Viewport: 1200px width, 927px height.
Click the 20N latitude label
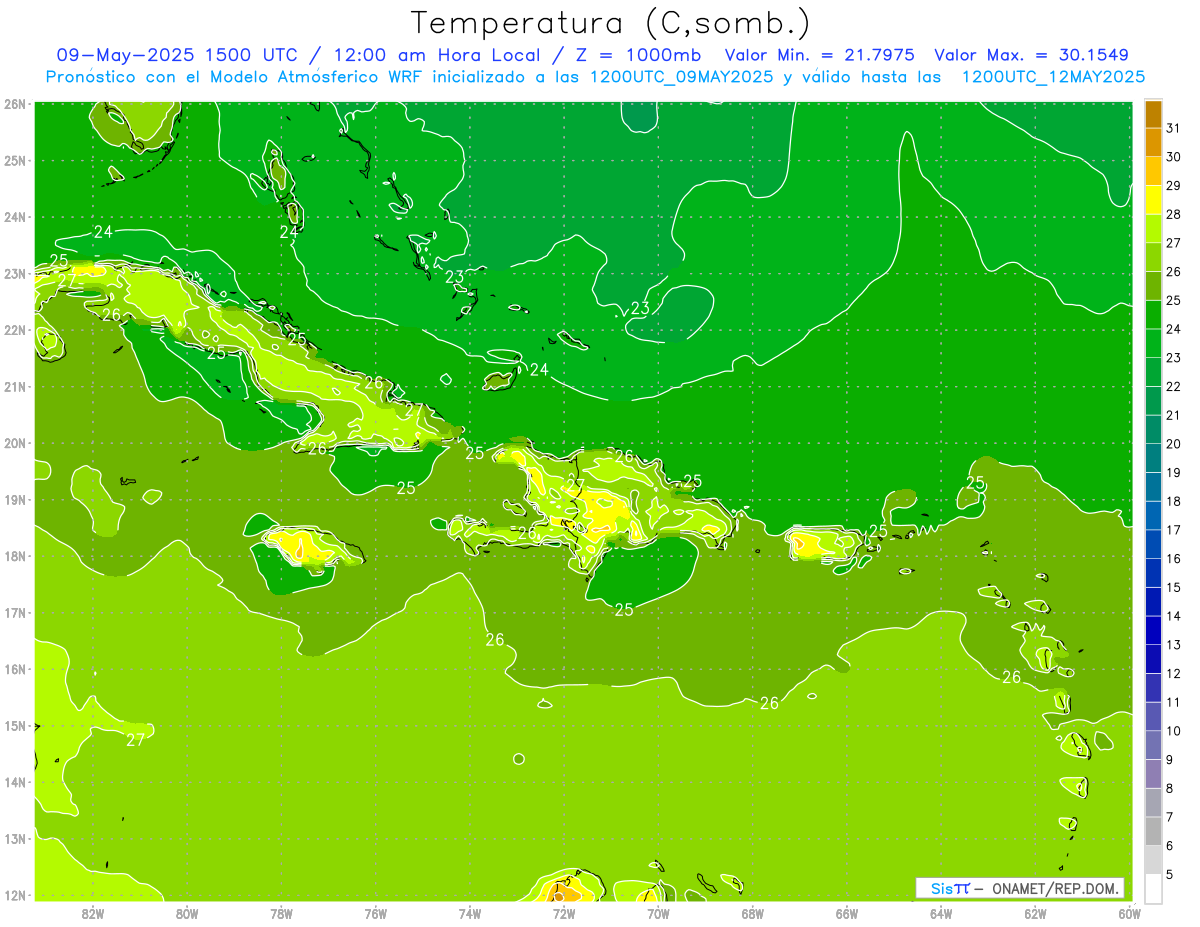click(15, 443)
